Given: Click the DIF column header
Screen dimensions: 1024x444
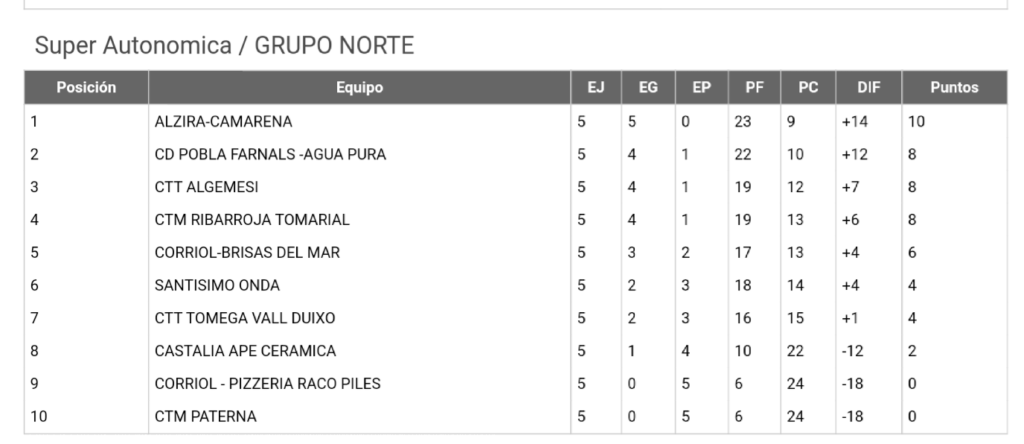Looking at the screenshot, I should click(869, 87).
